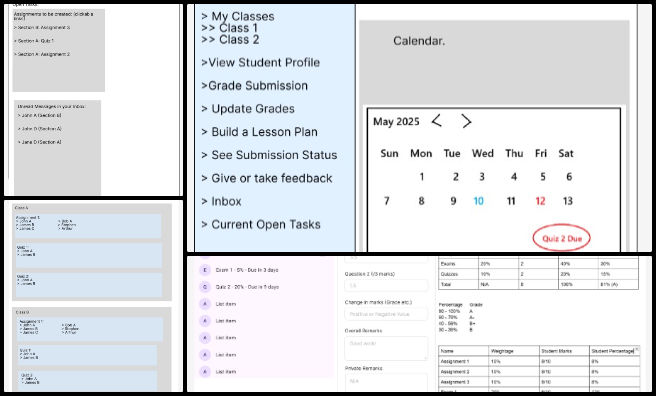Image resolution: width=656 pixels, height=396 pixels.
Task: Open Grade Submission menu item
Action: tap(254, 86)
